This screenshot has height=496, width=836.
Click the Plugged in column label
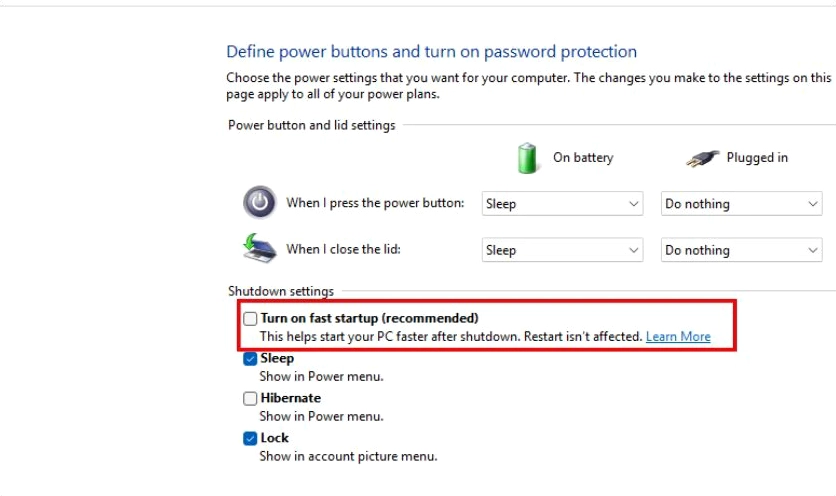click(x=757, y=158)
